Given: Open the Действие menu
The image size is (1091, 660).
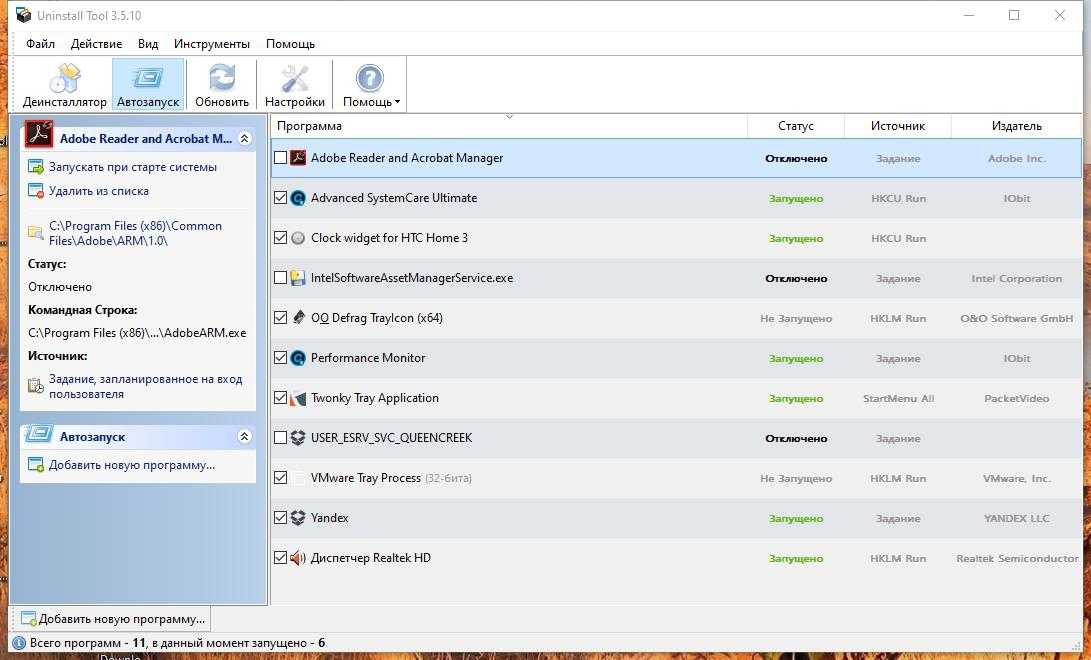Looking at the screenshot, I should [96, 44].
